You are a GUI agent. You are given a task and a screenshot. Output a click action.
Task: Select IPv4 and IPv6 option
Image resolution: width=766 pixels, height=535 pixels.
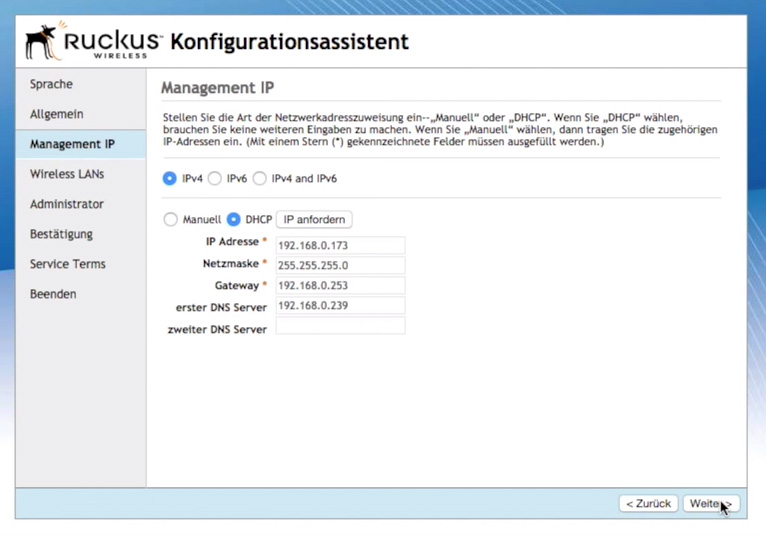tap(260, 179)
